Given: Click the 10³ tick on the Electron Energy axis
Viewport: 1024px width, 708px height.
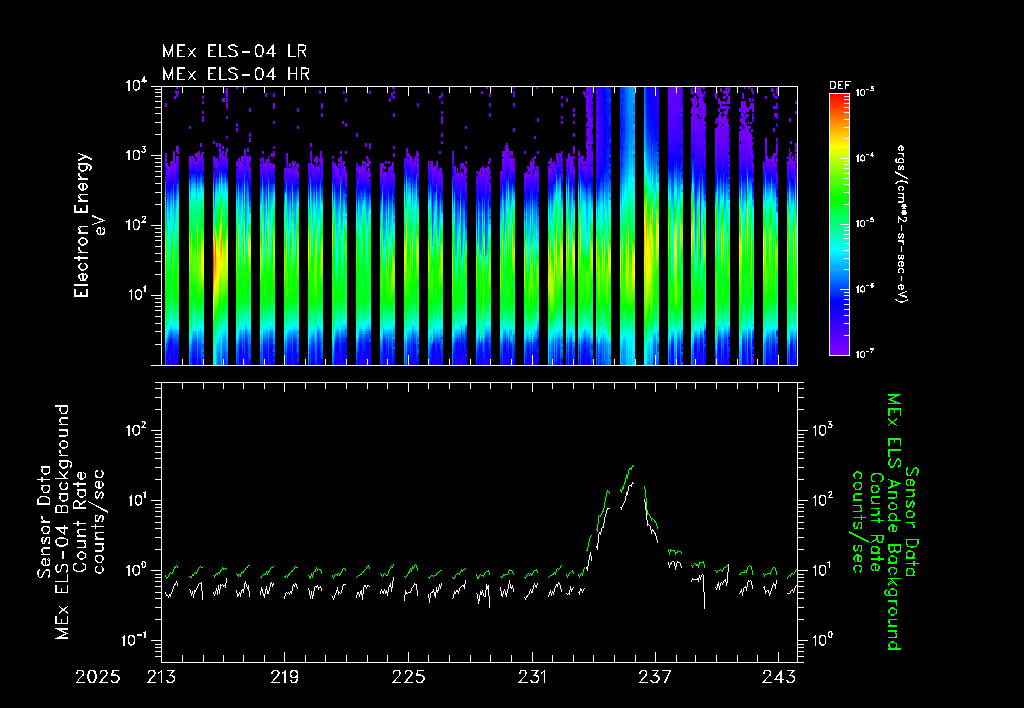Looking at the screenshot, I should [136, 156].
